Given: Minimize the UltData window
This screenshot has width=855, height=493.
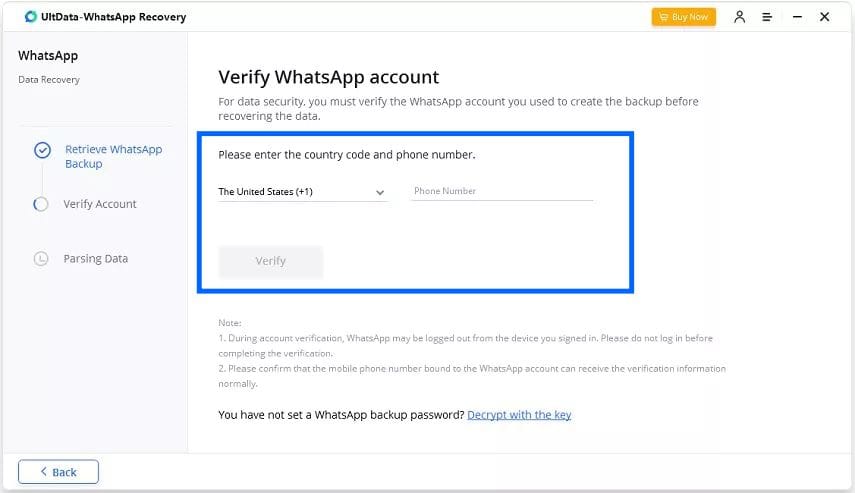Looking at the screenshot, I should 796,17.
